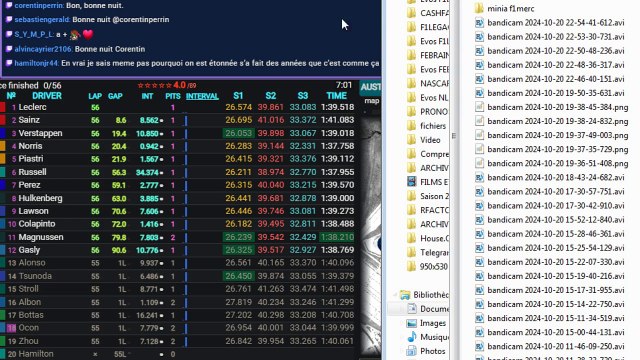Select the Hulkenberg driver row
Image resolution: width=640 pixels, height=360 pixels.
click(178, 198)
